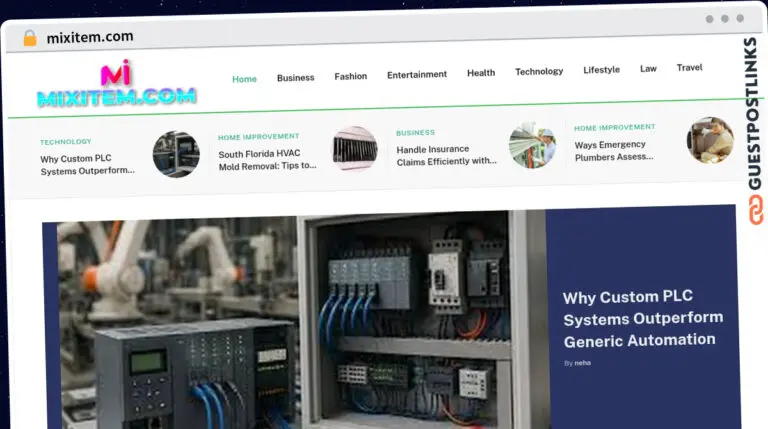Go to the Travel section
Image resolution: width=768 pixels, height=429 pixels.
[x=689, y=68]
